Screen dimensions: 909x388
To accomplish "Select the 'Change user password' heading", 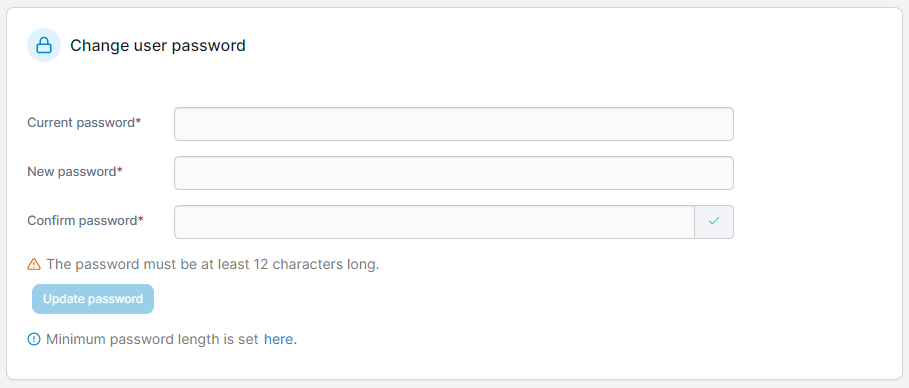I will (x=158, y=45).
